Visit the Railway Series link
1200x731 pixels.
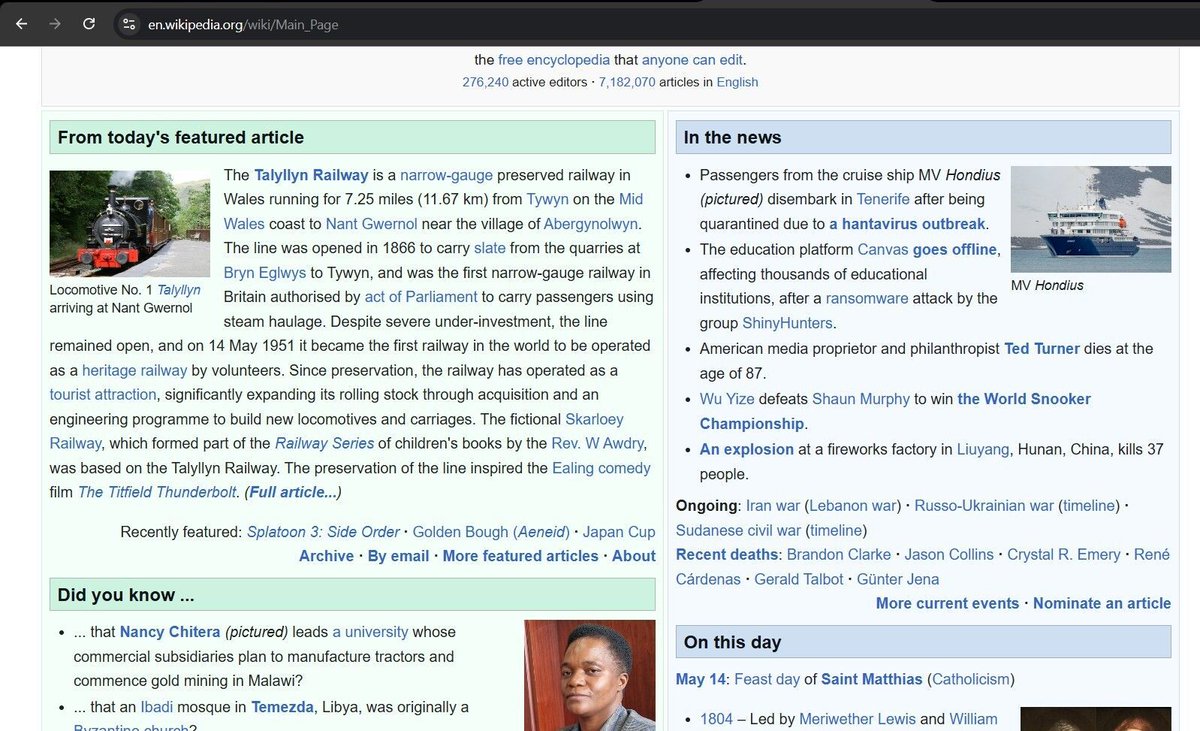(x=324, y=443)
